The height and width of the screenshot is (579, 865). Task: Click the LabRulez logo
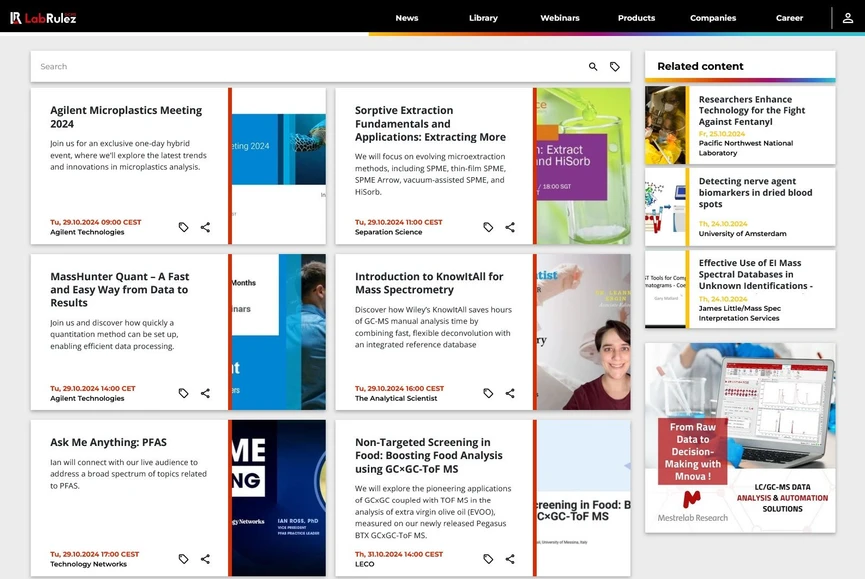(x=43, y=18)
